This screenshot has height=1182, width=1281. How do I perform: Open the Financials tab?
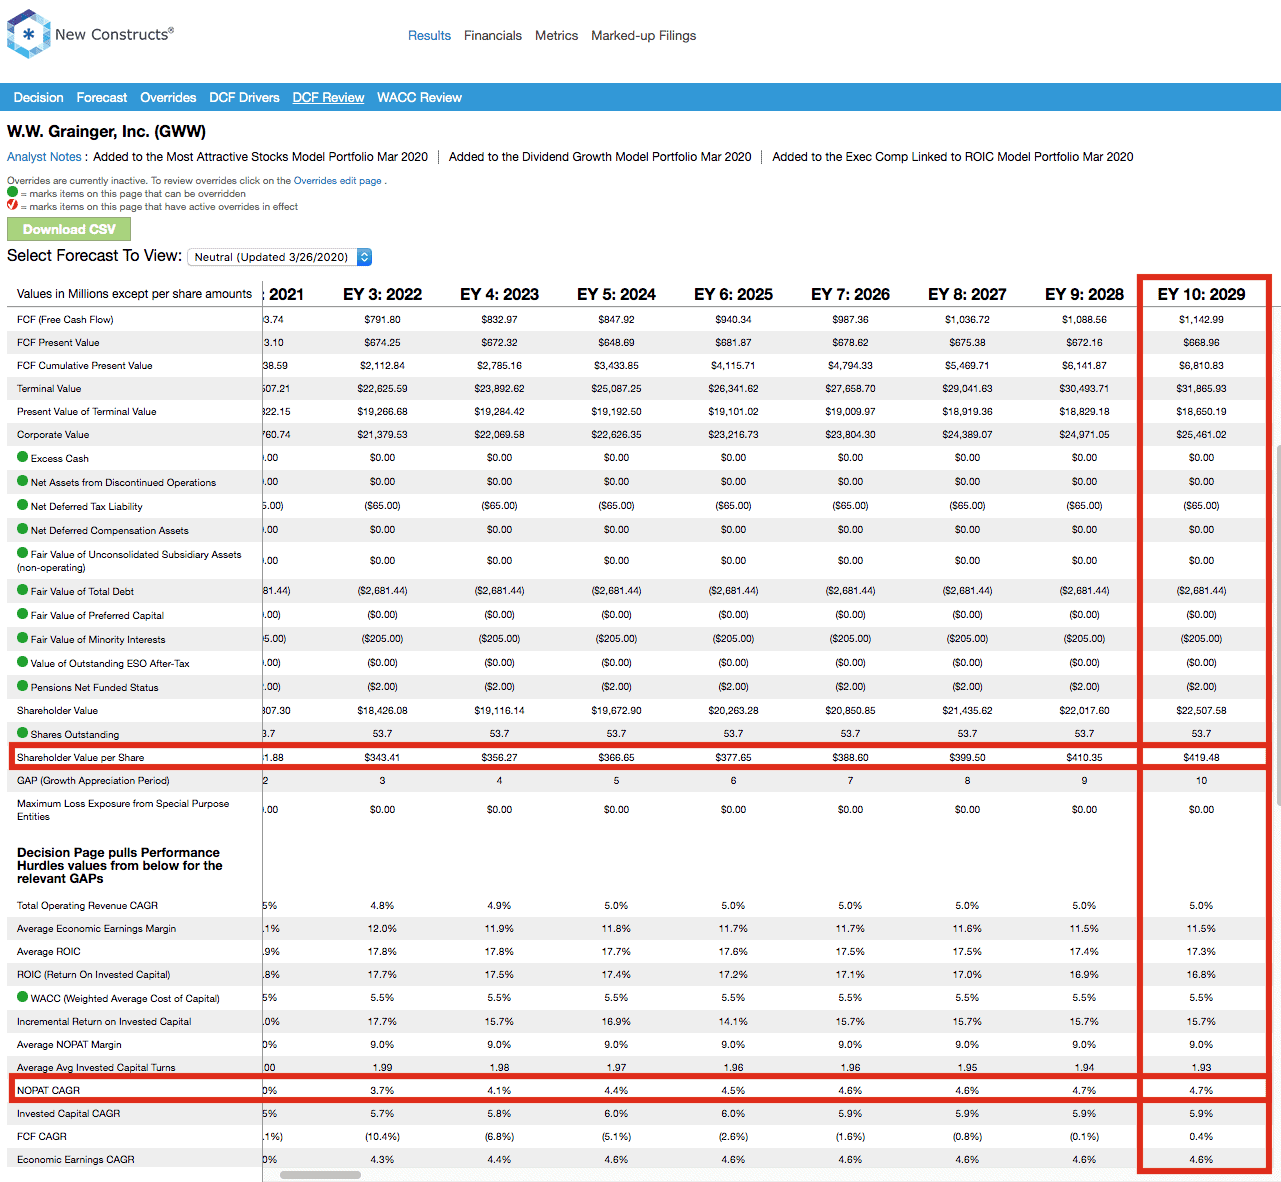(493, 35)
